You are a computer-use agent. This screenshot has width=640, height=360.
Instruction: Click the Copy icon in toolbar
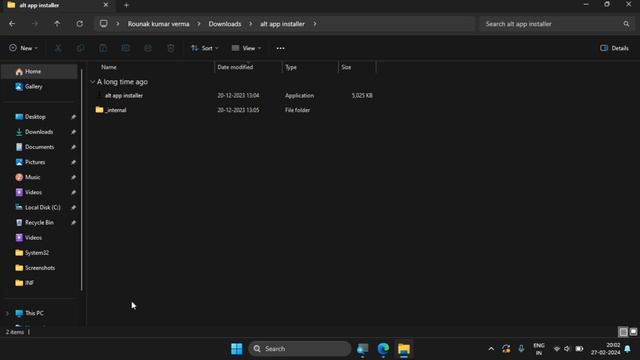[x=80, y=48]
